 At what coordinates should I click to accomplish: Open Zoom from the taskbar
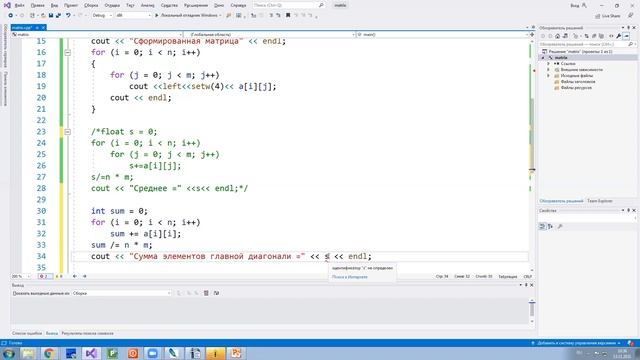tap(153, 353)
